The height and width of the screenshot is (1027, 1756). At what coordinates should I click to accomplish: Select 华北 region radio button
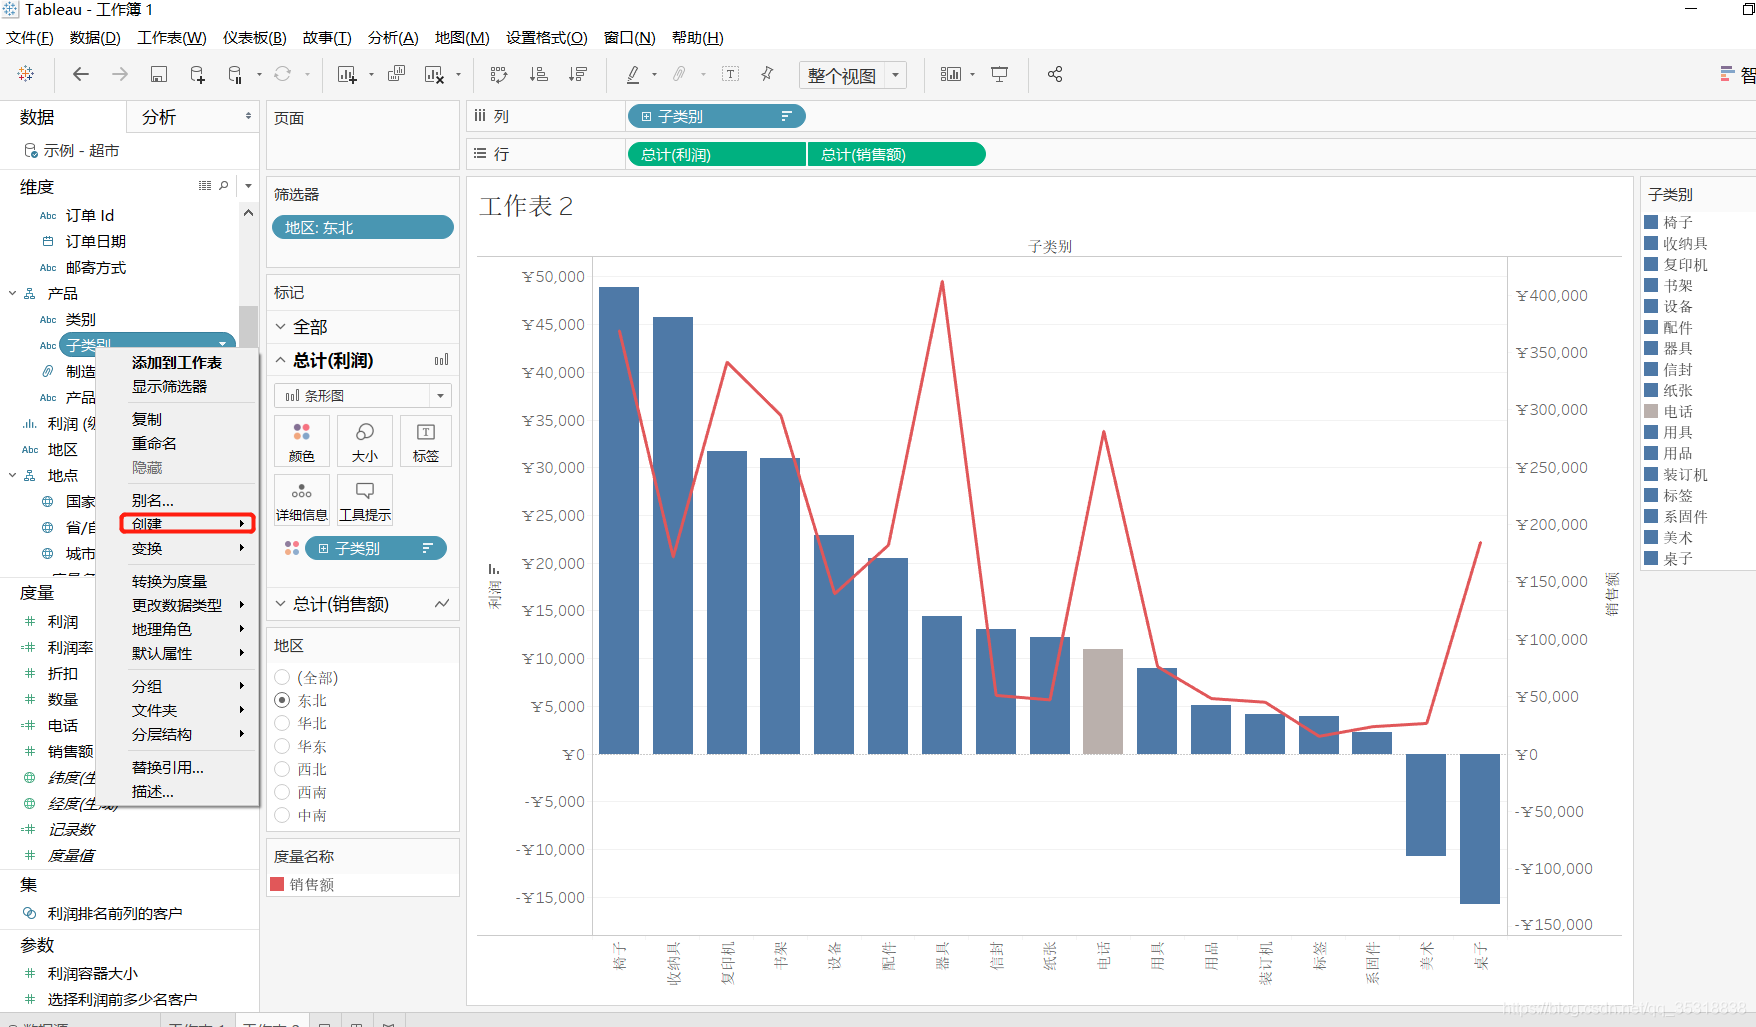tap(282, 724)
